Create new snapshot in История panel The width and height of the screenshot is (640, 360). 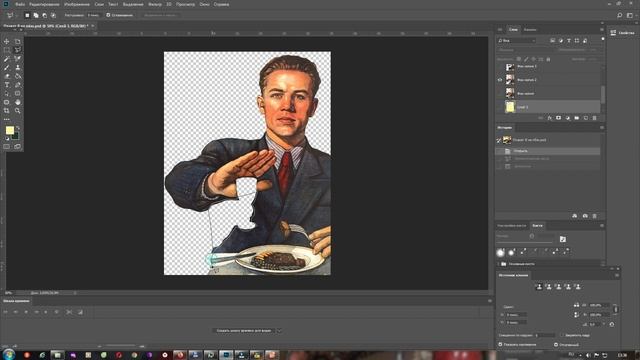(x=585, y=216)
